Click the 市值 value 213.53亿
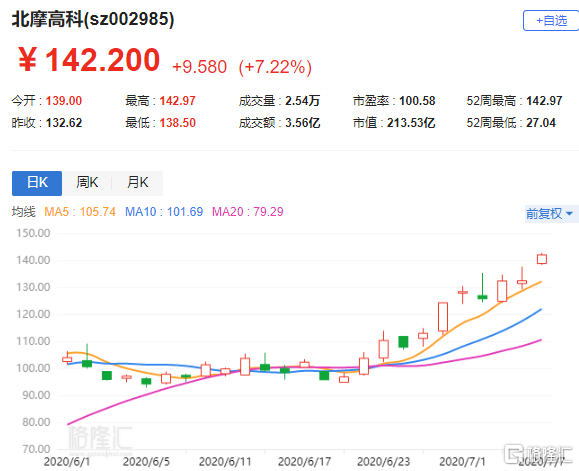The height and width of the screenshot is (471, 579). (411, 123)
